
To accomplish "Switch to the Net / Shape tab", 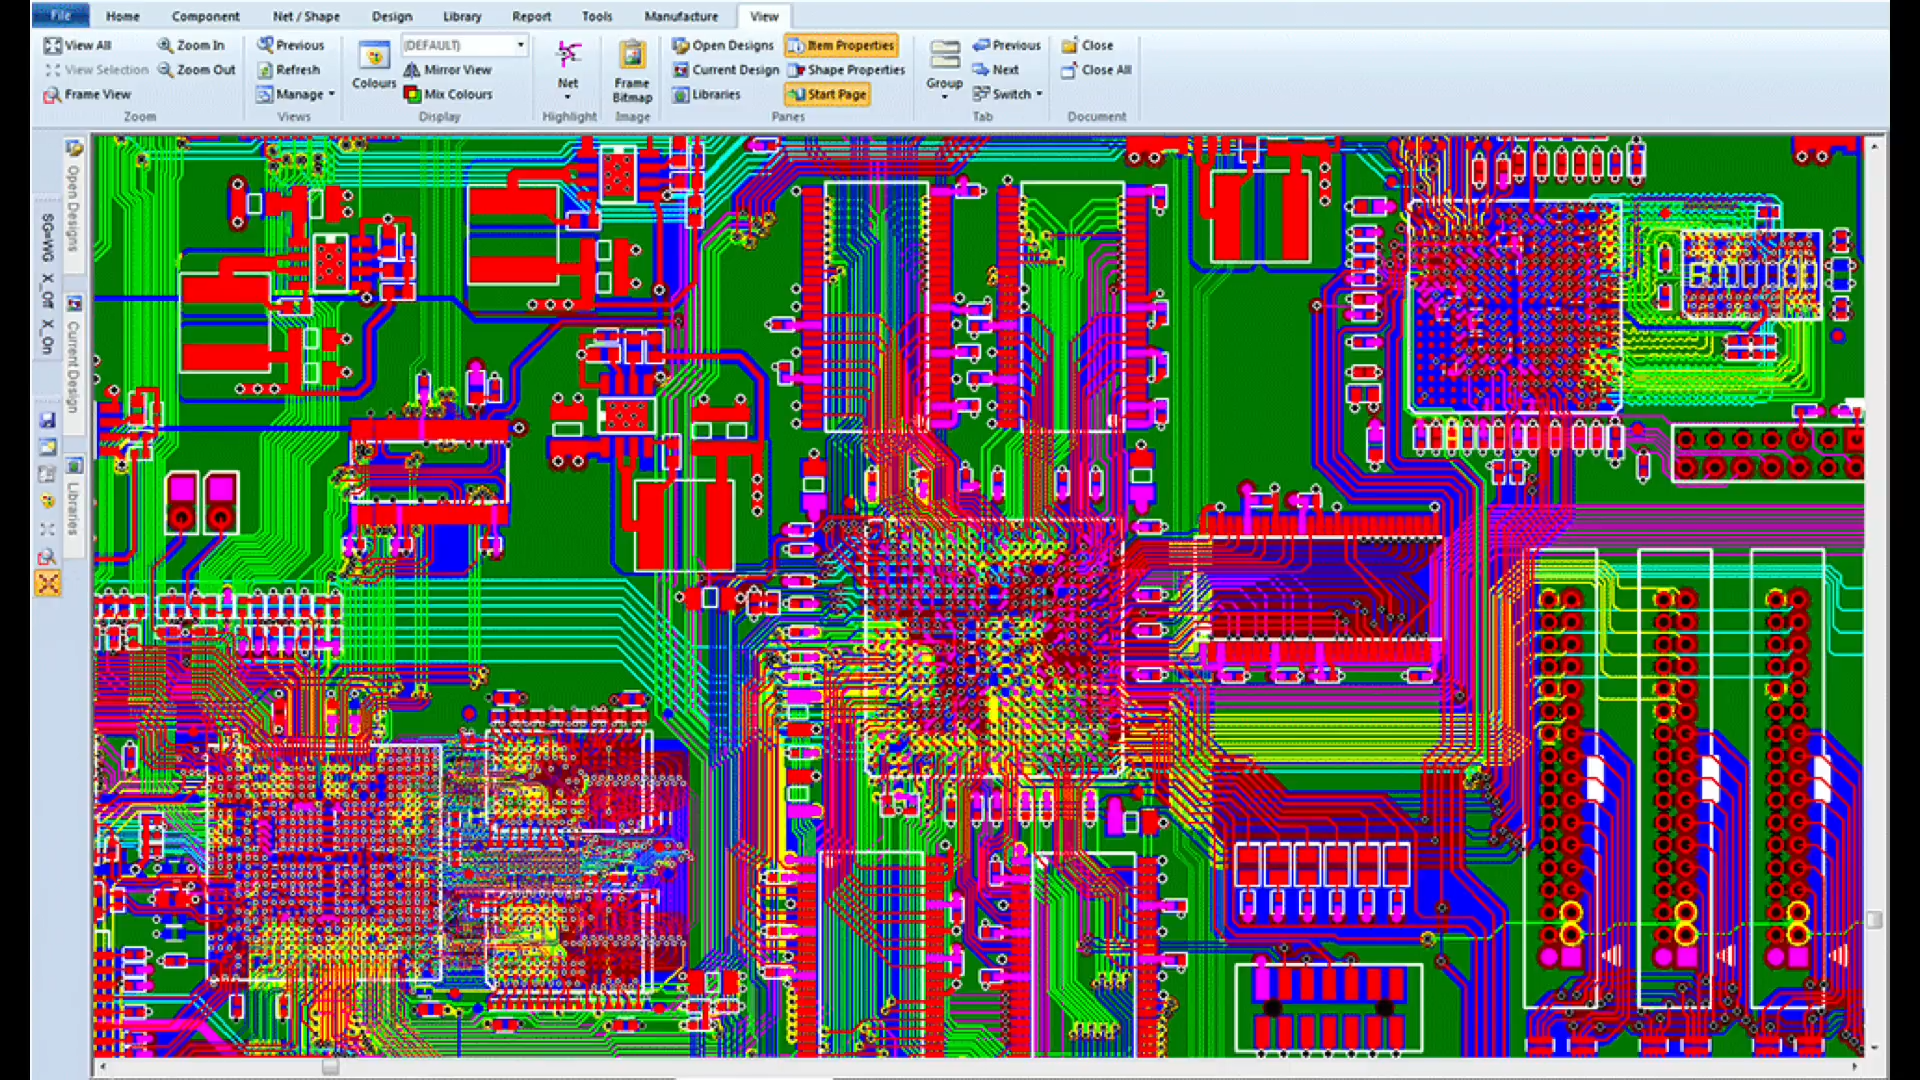I will click(x=306, y=16).
